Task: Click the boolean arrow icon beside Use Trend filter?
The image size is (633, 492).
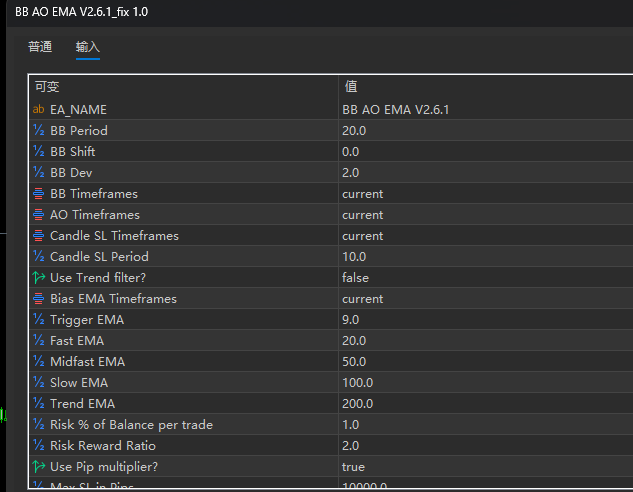Action: click(x=39, y=277)
